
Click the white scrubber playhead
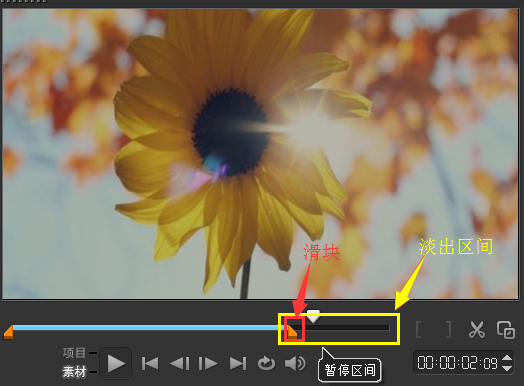[x=313, y=316]
